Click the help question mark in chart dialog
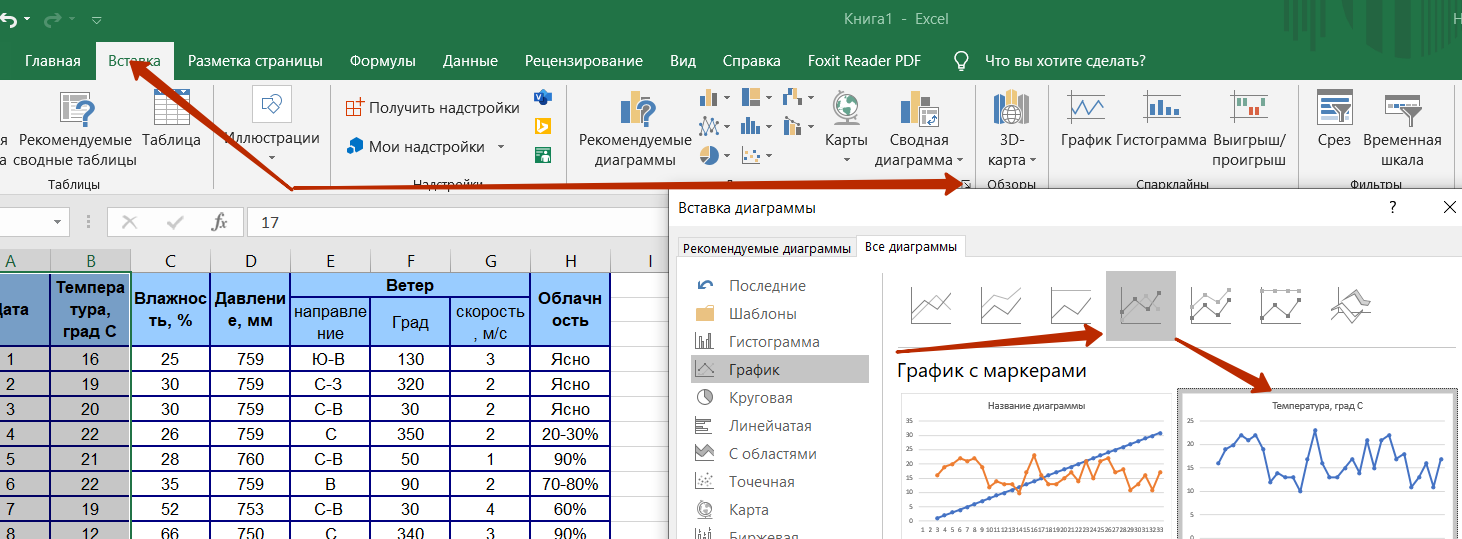Screen dimensions: 1462x539 [1392, 208]
